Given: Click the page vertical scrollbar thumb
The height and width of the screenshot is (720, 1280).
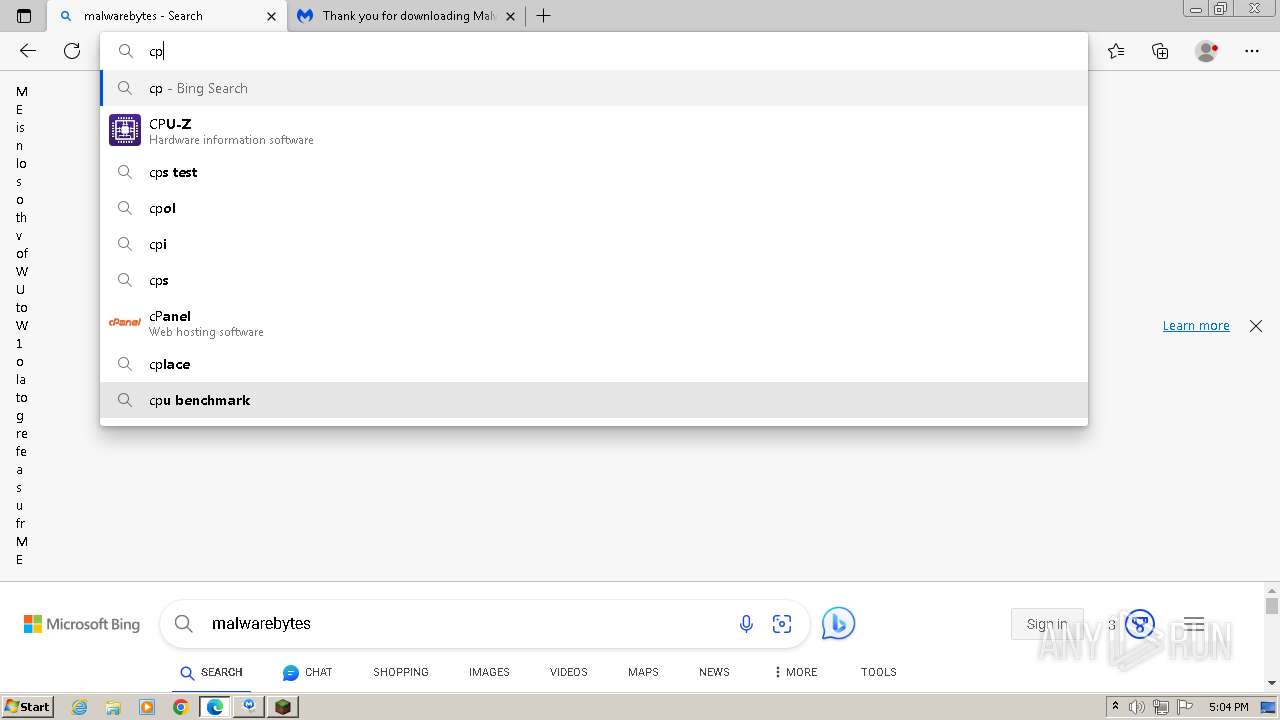Looking at the screenshot, I should tap(1272, 606).
